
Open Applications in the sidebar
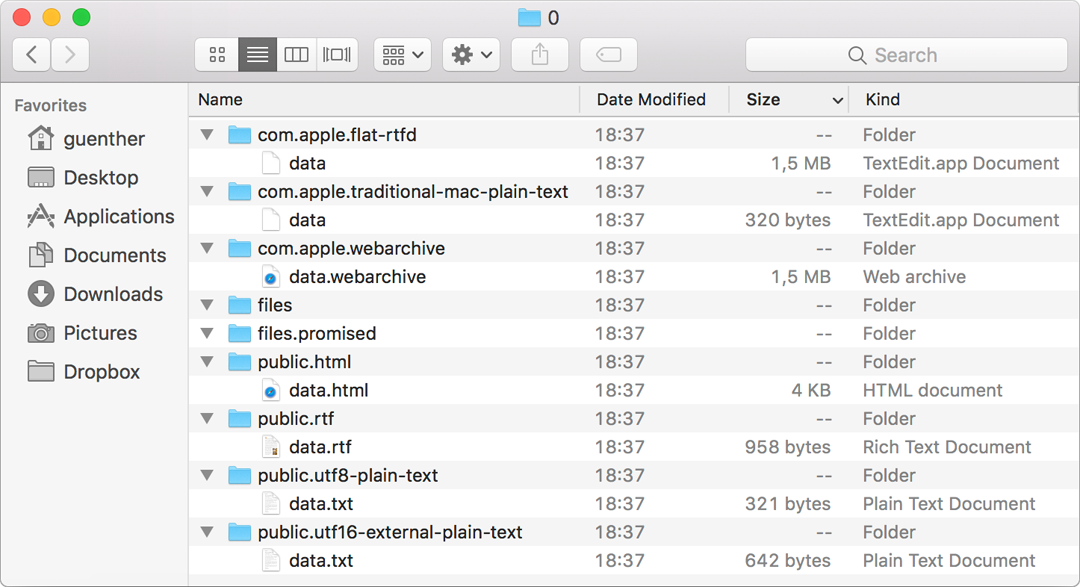click(101, 216)
